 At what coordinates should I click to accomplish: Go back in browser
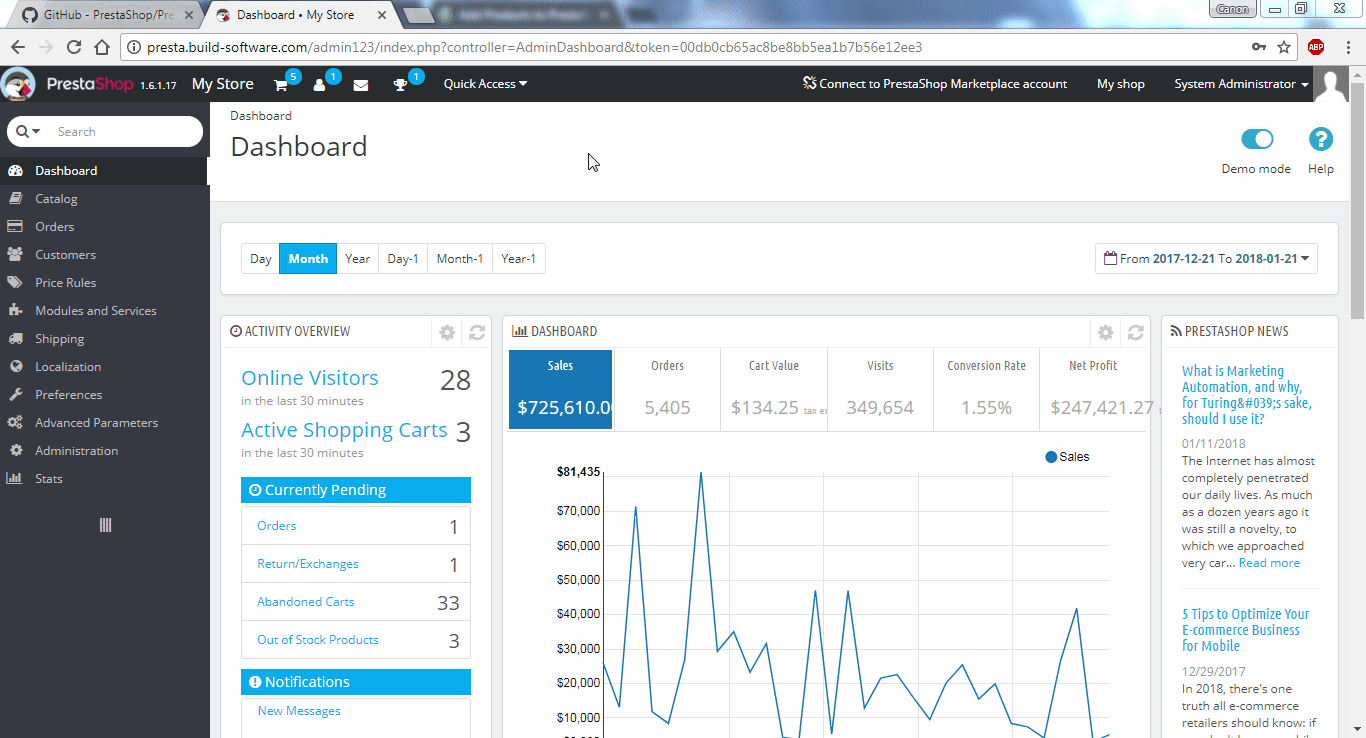(17, 47)
